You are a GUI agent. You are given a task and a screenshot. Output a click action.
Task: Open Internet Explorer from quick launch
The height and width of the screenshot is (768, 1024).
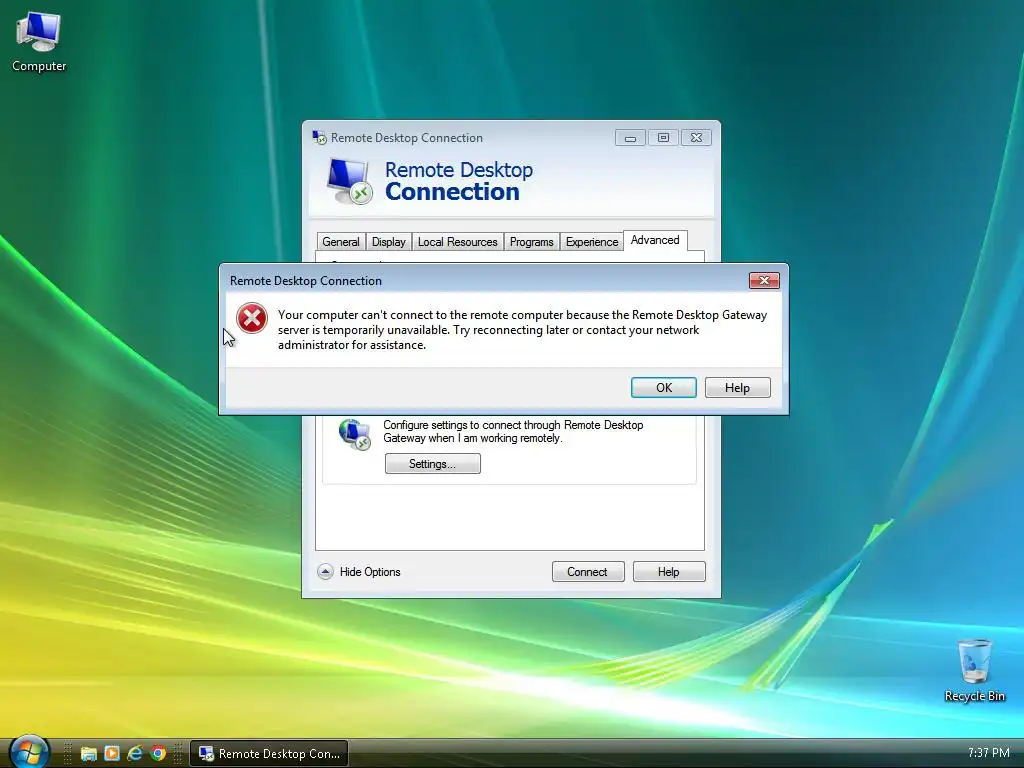[x=135, y=754]
